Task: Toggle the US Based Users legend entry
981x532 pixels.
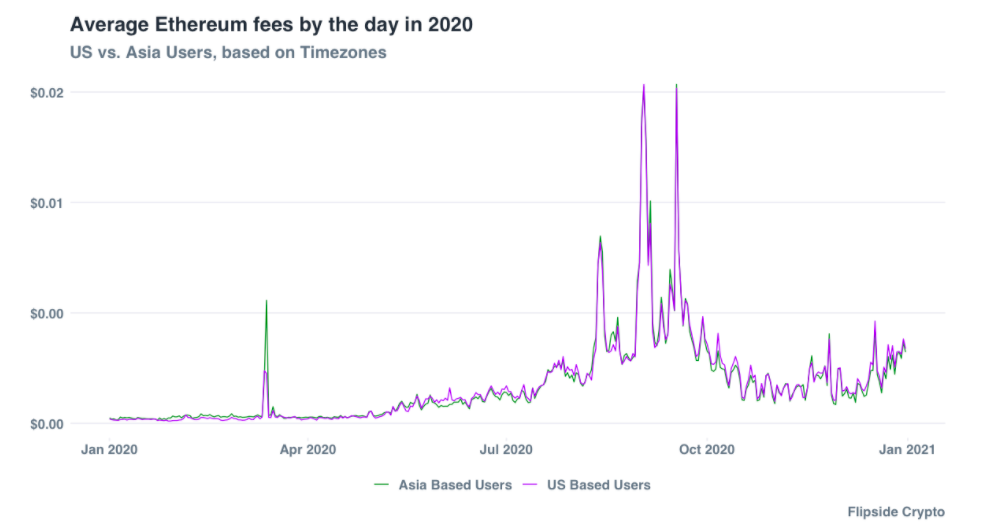Action: point(586,485)
